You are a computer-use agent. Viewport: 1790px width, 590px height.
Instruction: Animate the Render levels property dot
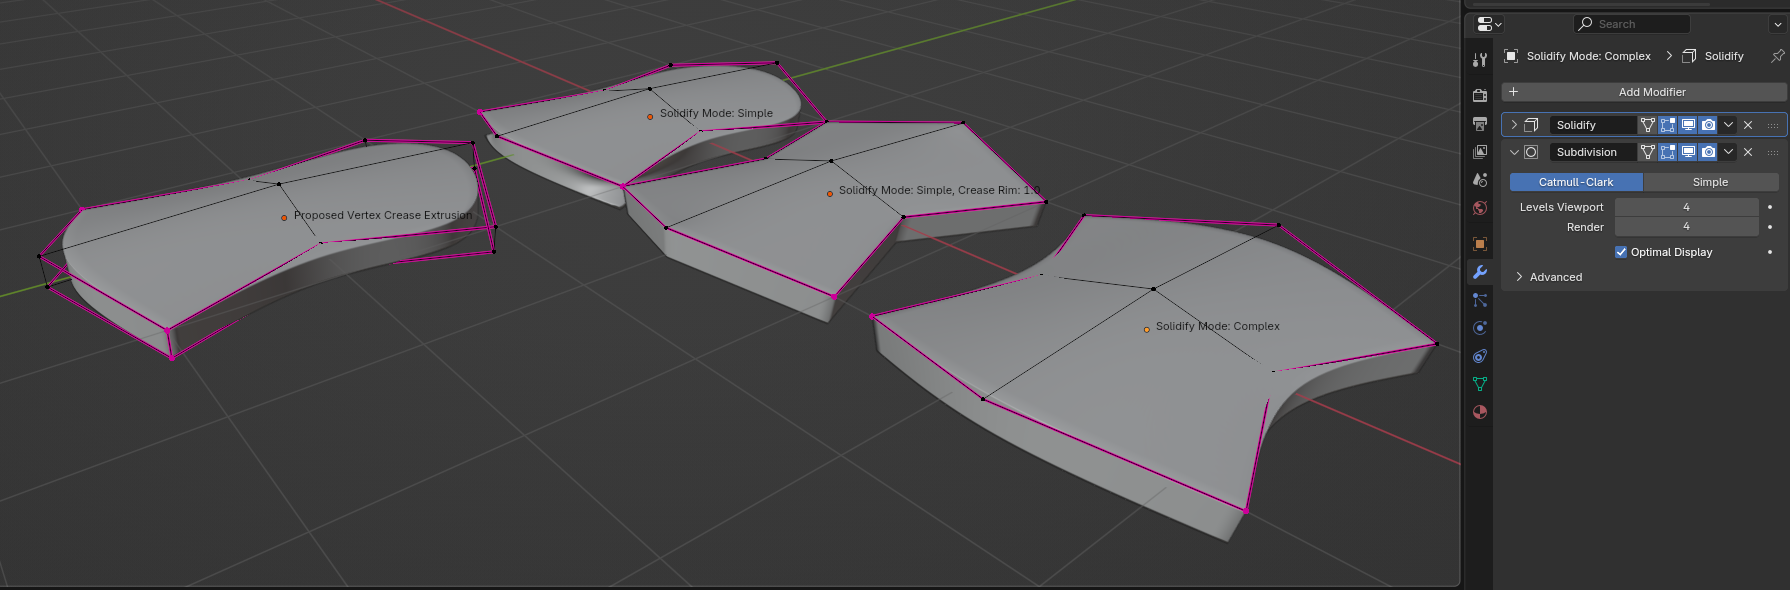(1770, 227)
